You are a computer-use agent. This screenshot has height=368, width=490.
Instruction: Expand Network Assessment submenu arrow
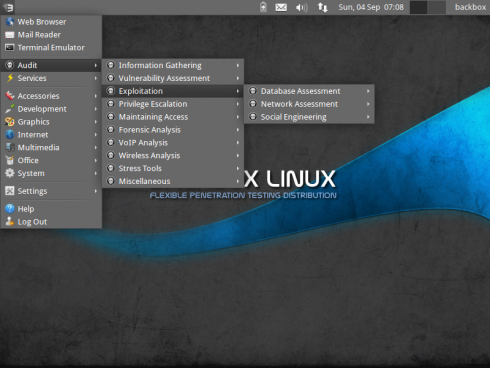(368, 104)
